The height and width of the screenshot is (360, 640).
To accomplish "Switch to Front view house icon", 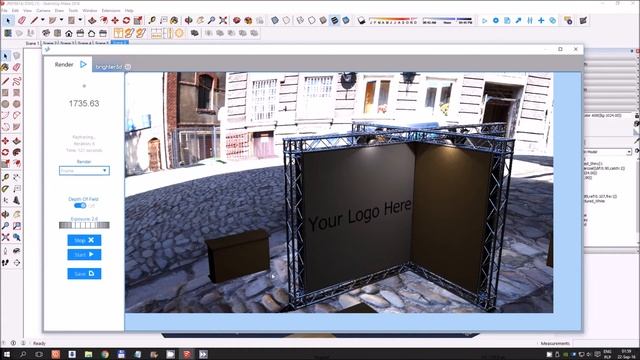I will tap(69, 33).
